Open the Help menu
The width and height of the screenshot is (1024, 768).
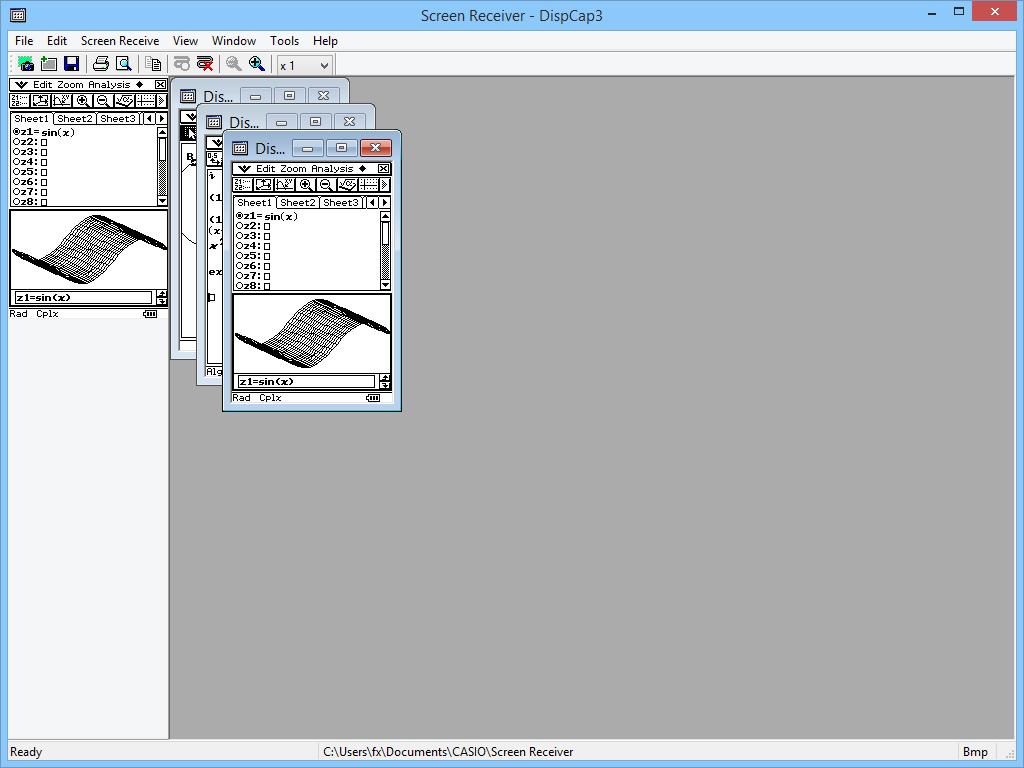[x=325, y=40]
